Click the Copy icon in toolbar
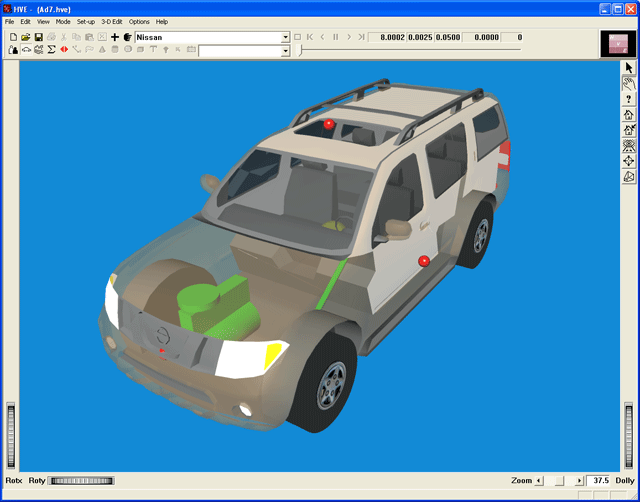This screenshot has height=502, width=640. 77,37
